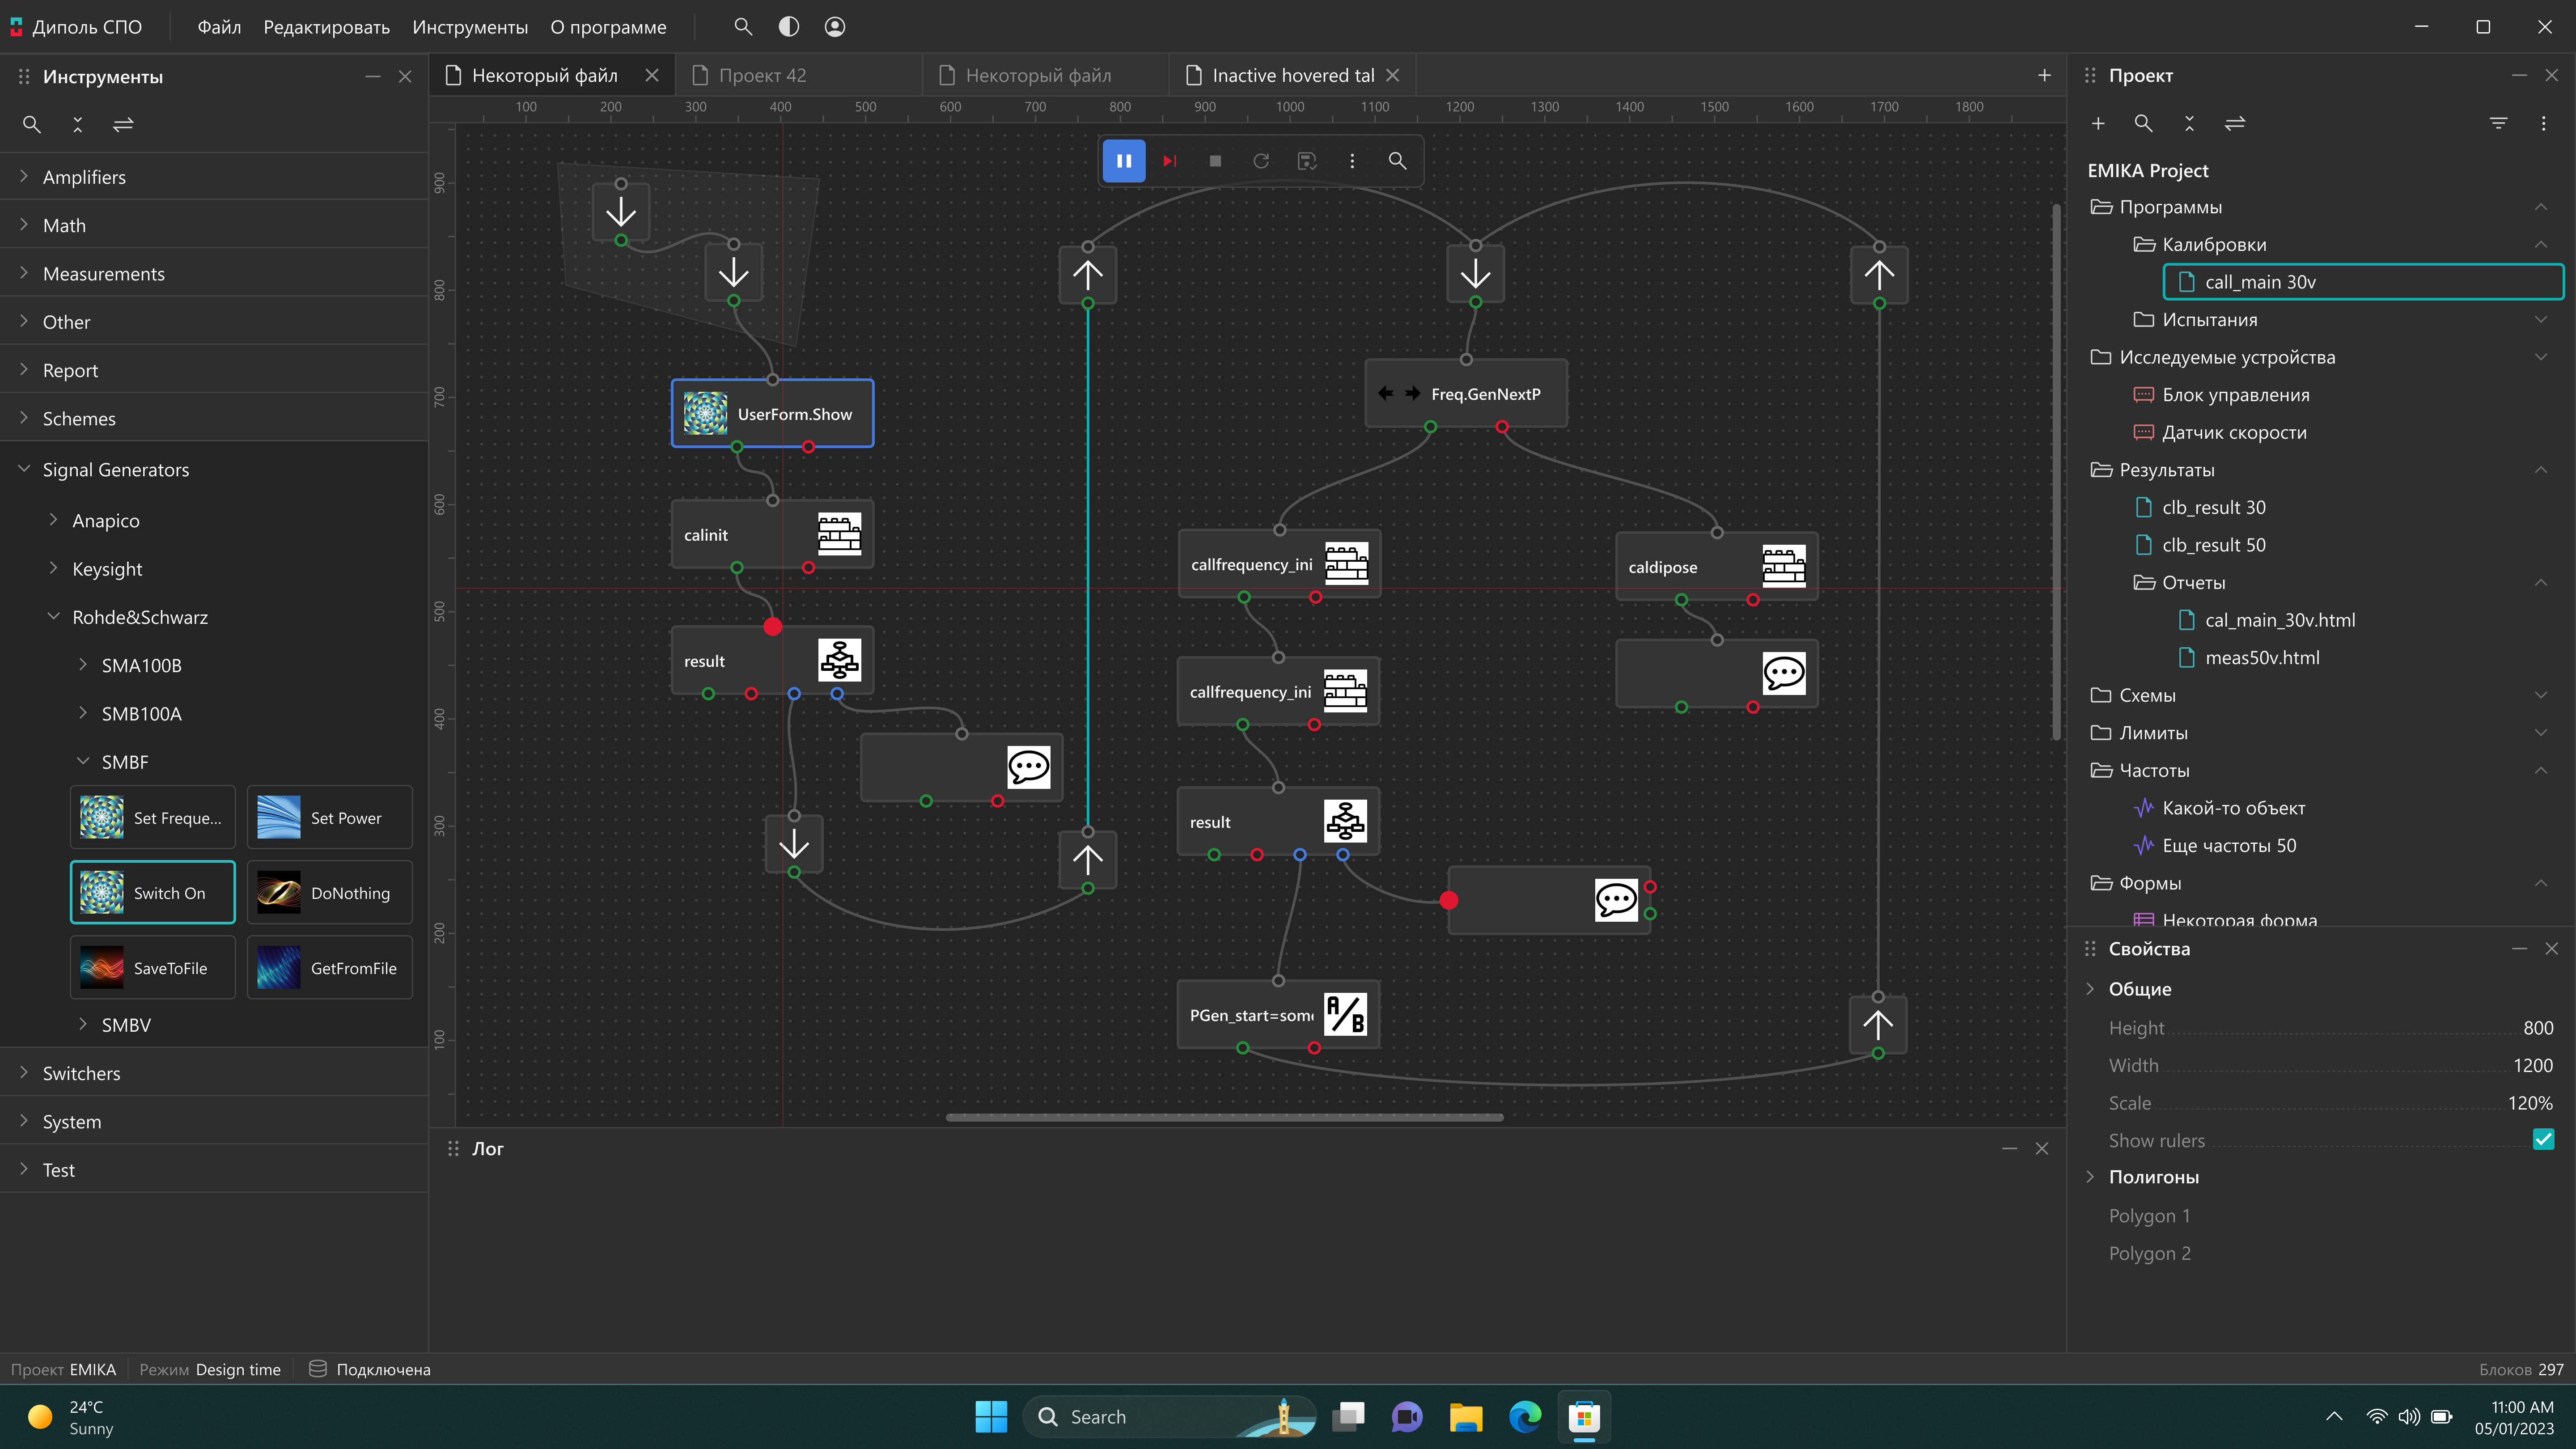Switch to Inactive hovered tab
Viewport: 2576px width, 1449px height.
click(x=1292, y=76)
